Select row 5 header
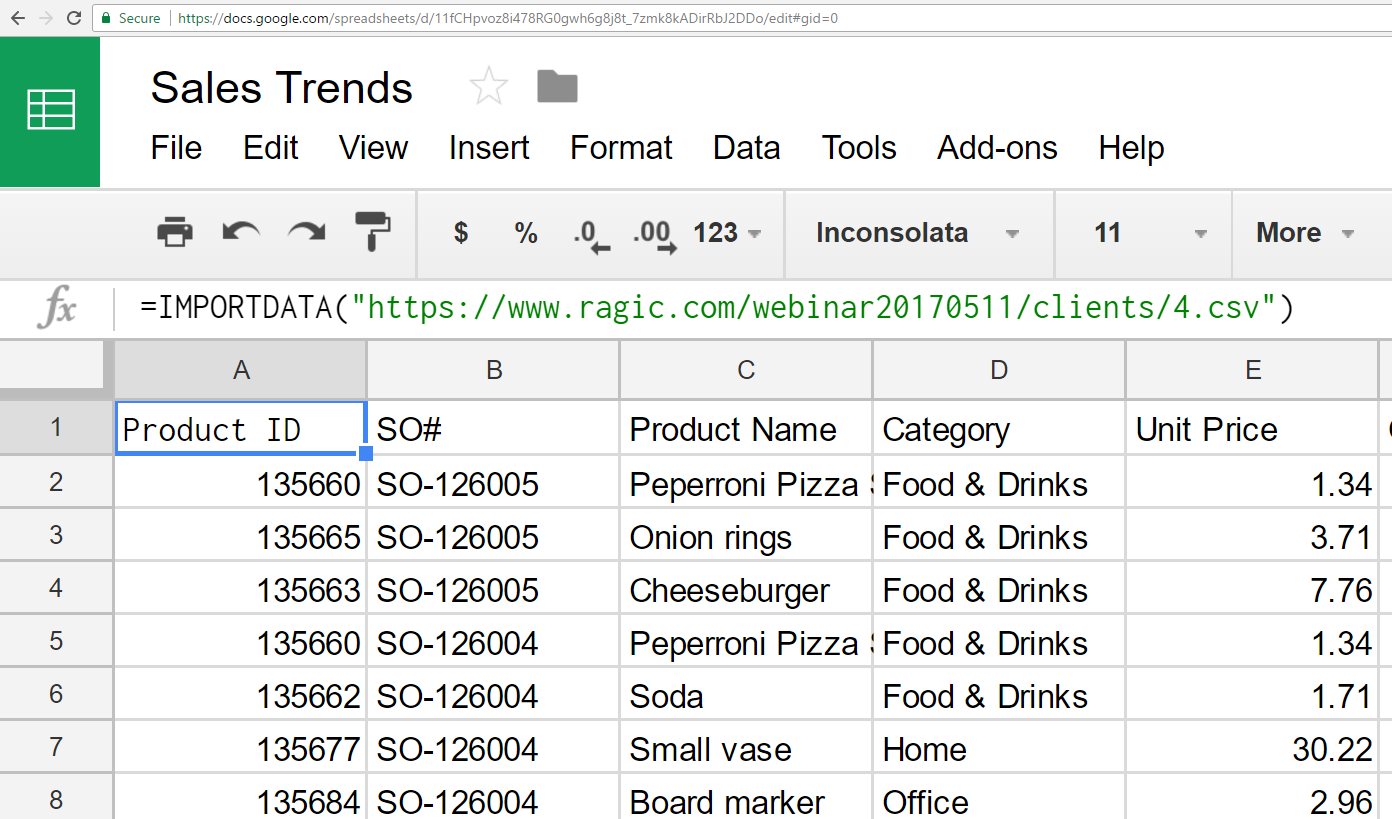This screenshot has width=1392, height=819. coord(56,641)
